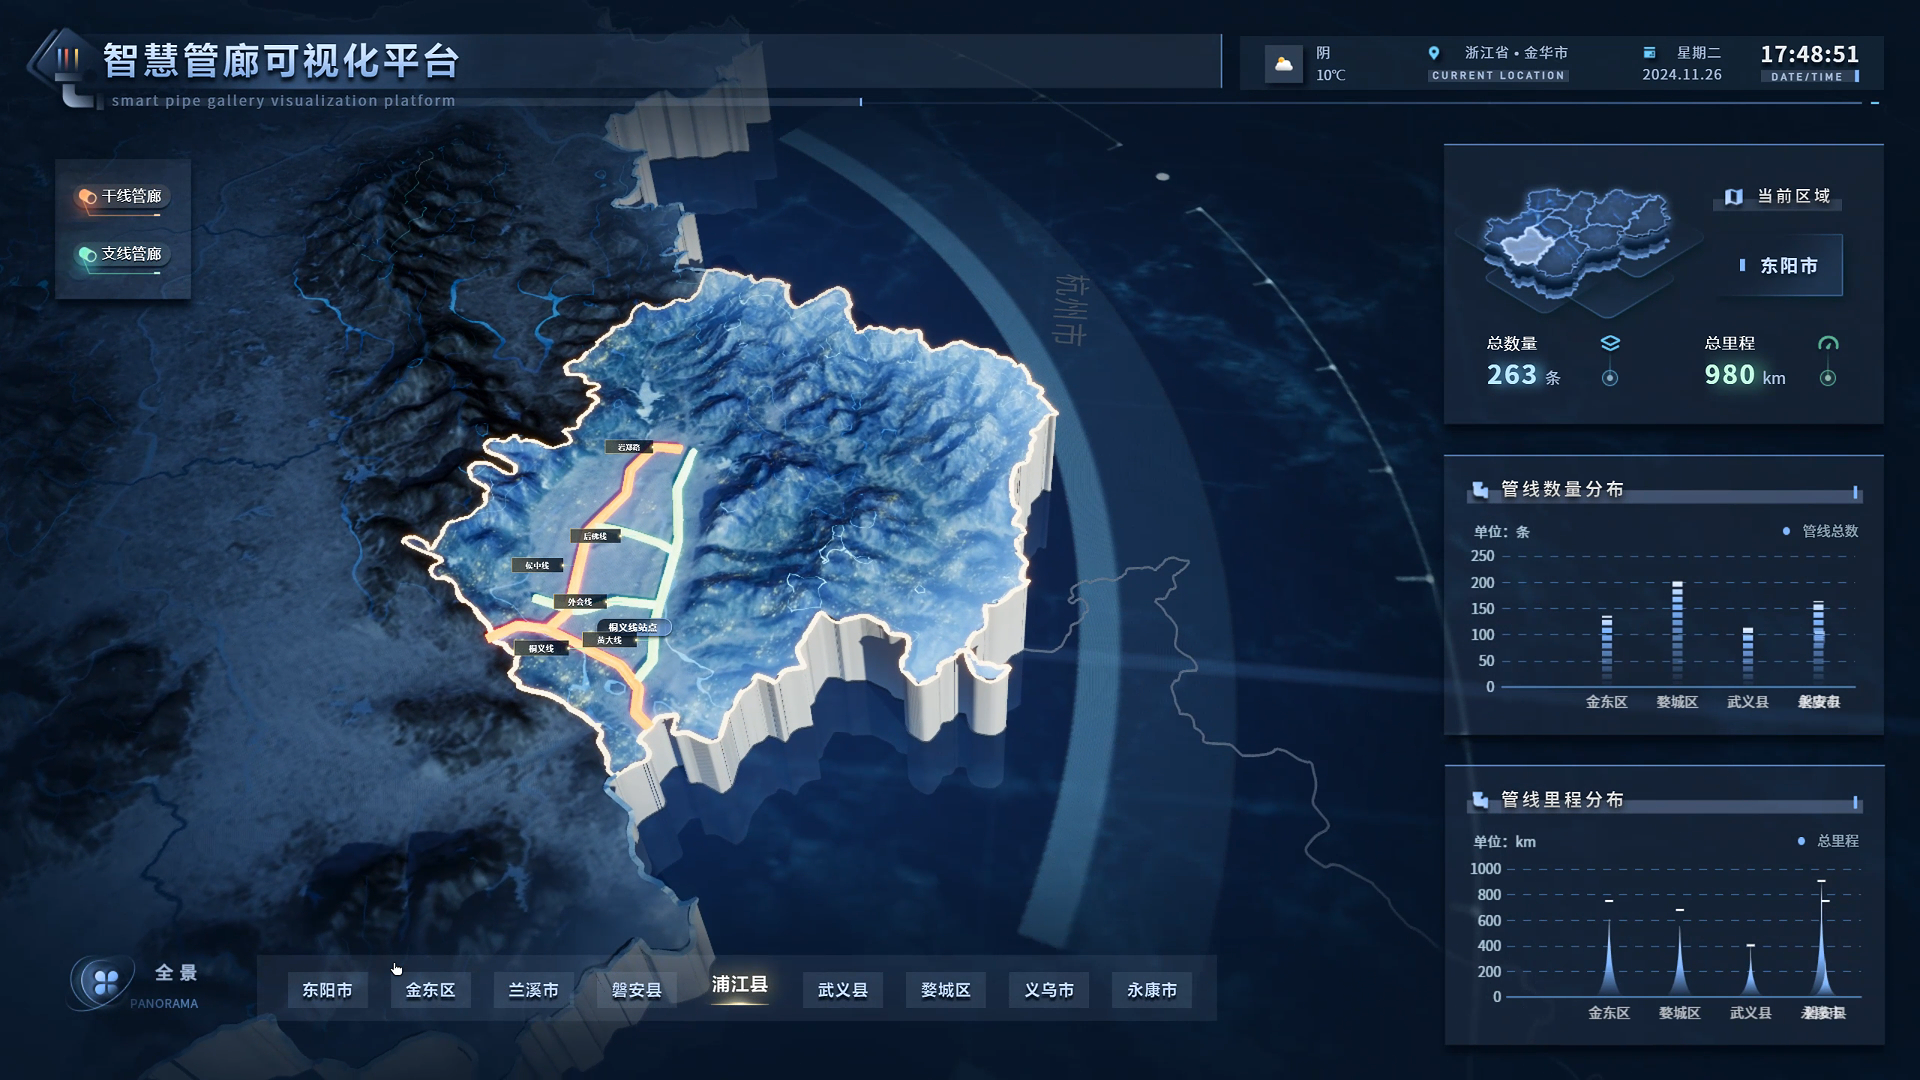Select the 婺城区 region tab

pyautogui.click(x=946, y=990)
